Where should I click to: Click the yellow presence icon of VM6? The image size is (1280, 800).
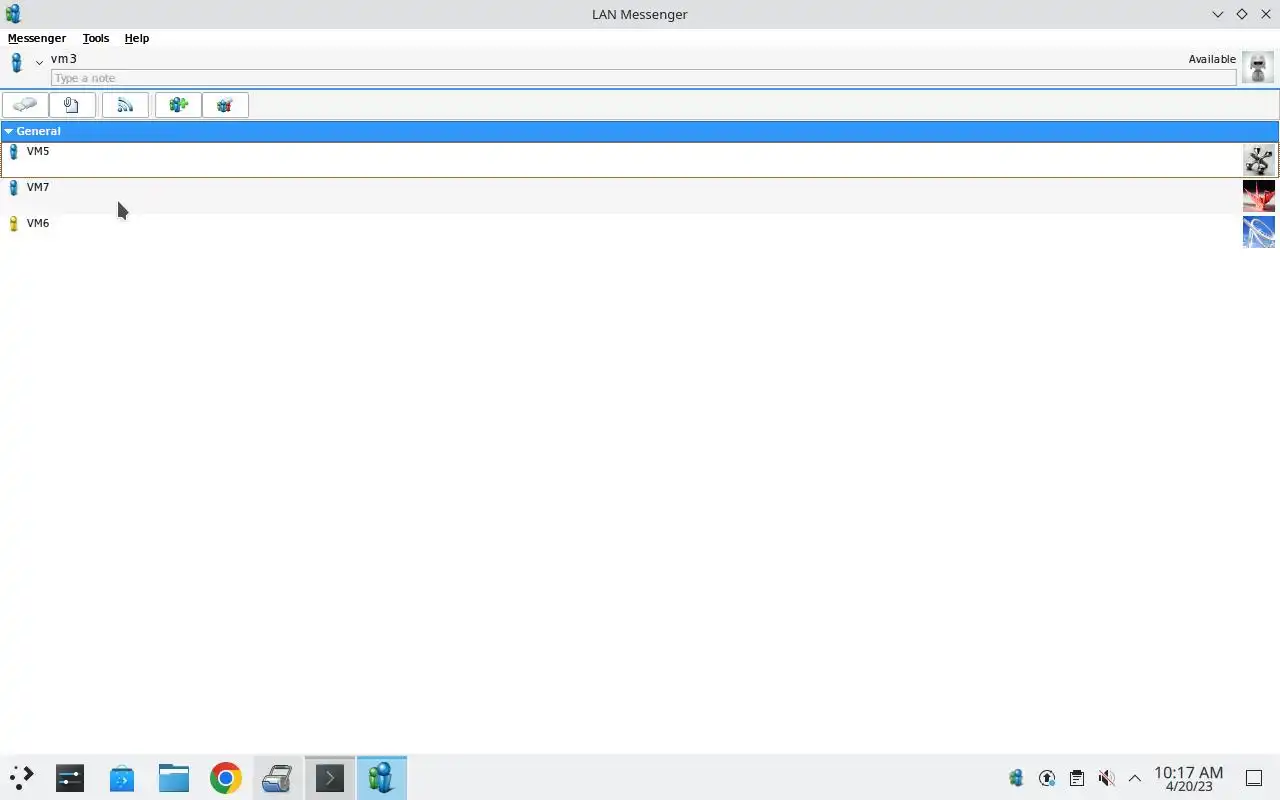(13, 224)
